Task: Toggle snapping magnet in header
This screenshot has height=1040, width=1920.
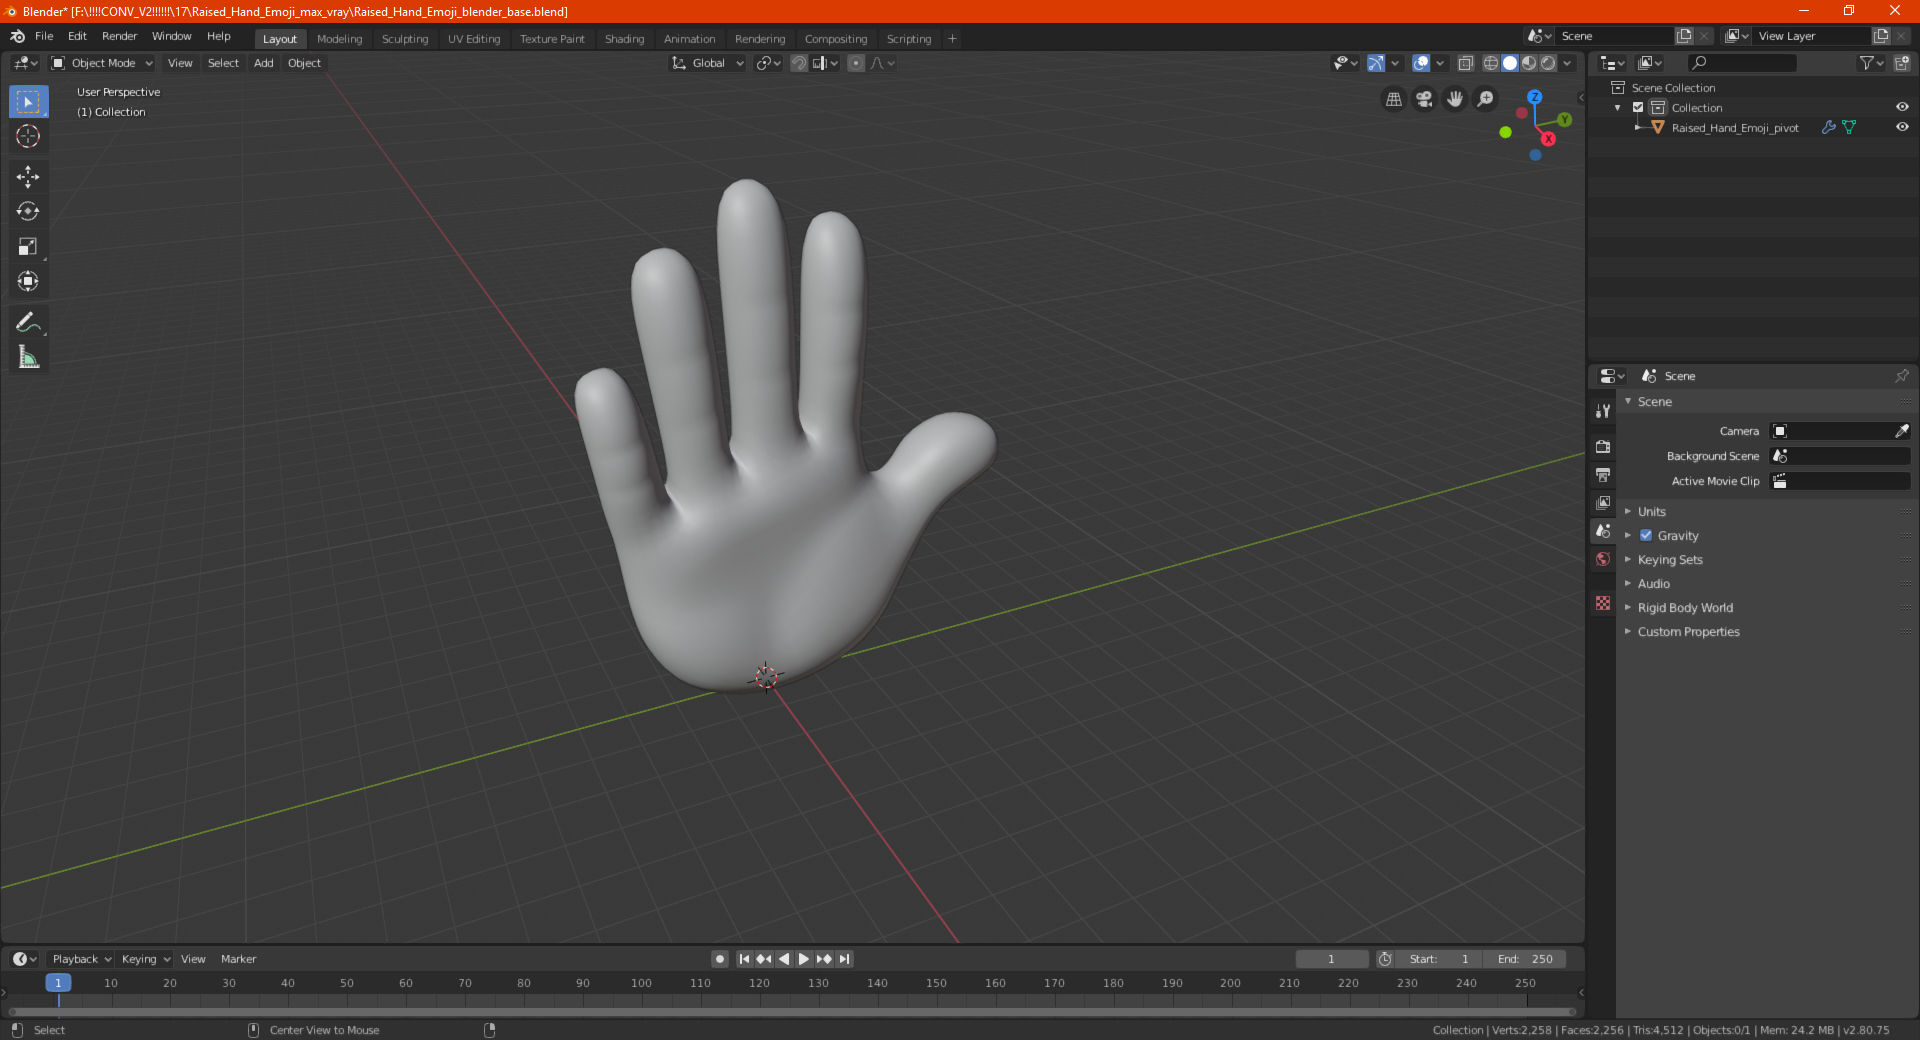Action: [x=799, y=63]
